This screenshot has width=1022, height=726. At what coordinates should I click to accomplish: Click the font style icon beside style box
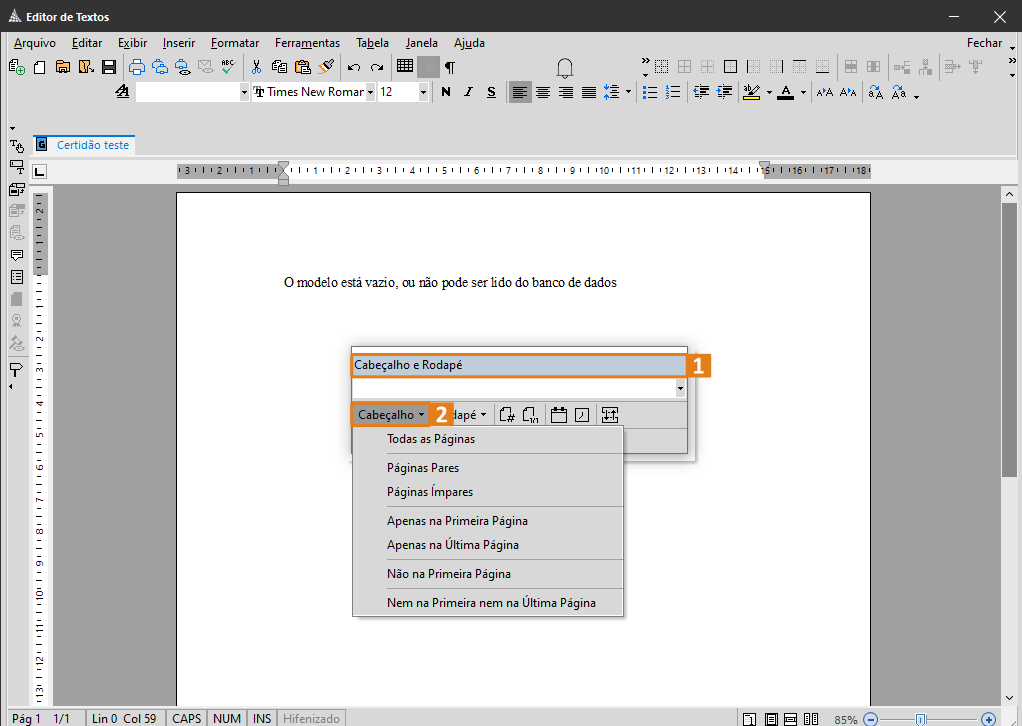pos(123,92)
